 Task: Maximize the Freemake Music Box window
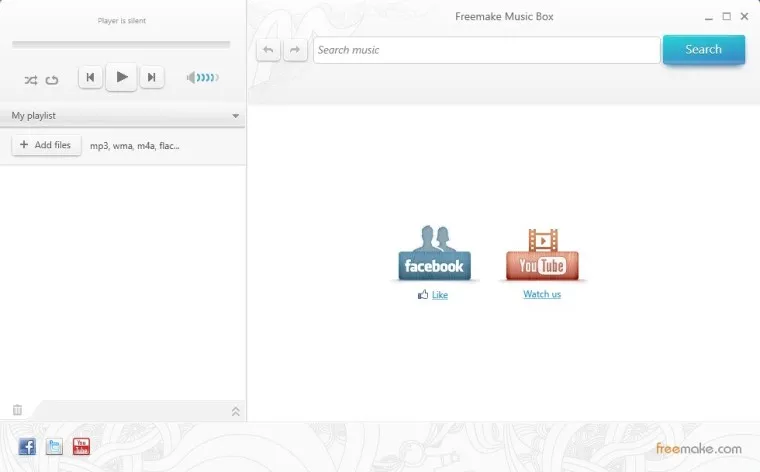(727, 16)
